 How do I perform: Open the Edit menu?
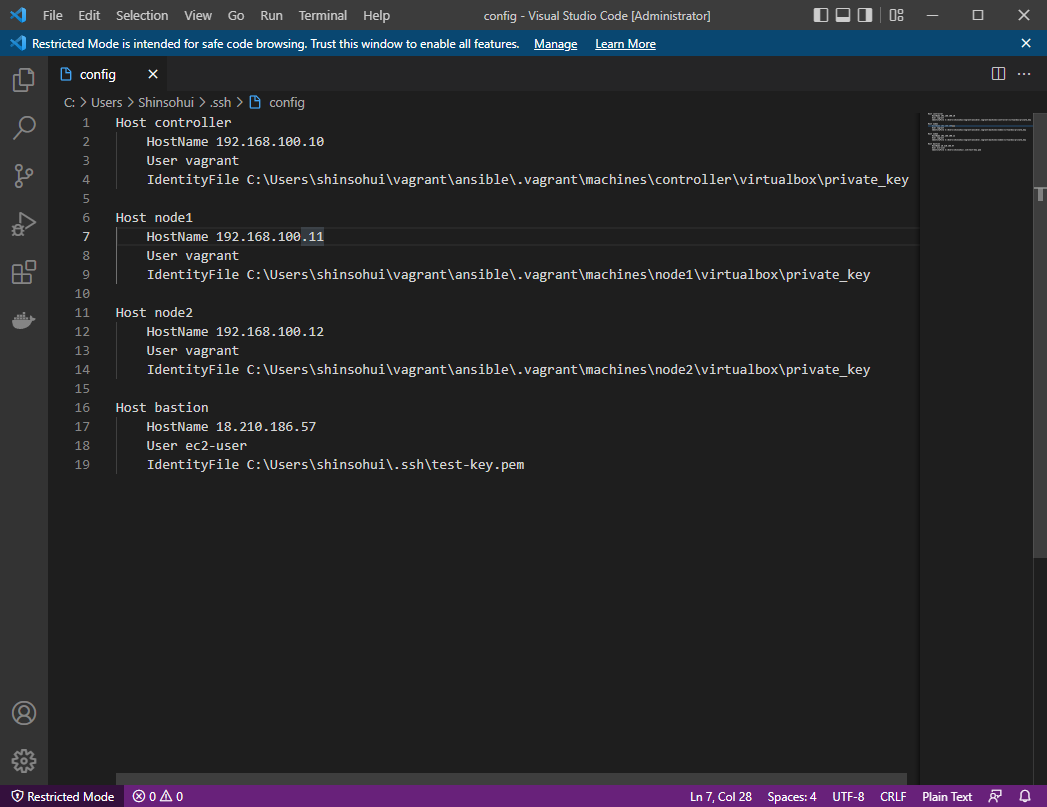pos(89,15)
